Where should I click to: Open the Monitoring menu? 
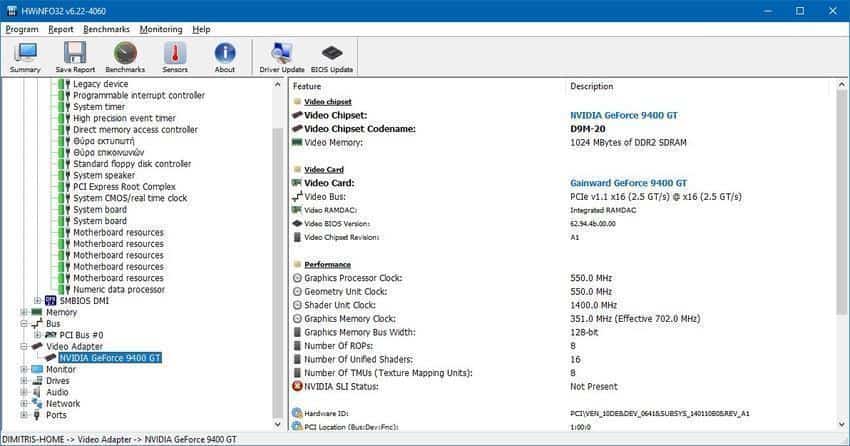(x=161, y=29)
